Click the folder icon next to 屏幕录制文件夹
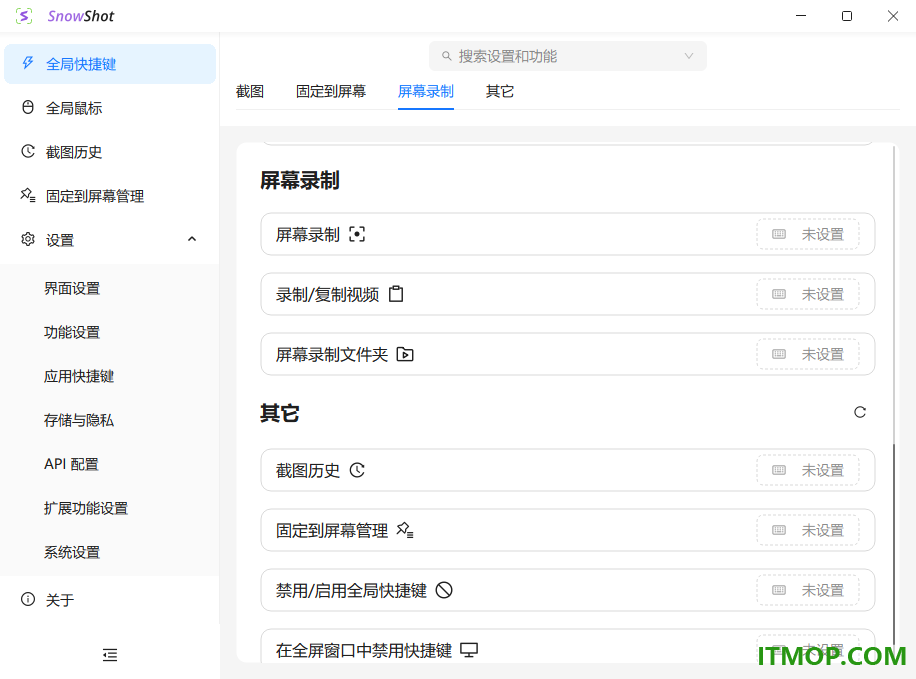This screenshot has width=916, height=679. (x=405, y=354)
